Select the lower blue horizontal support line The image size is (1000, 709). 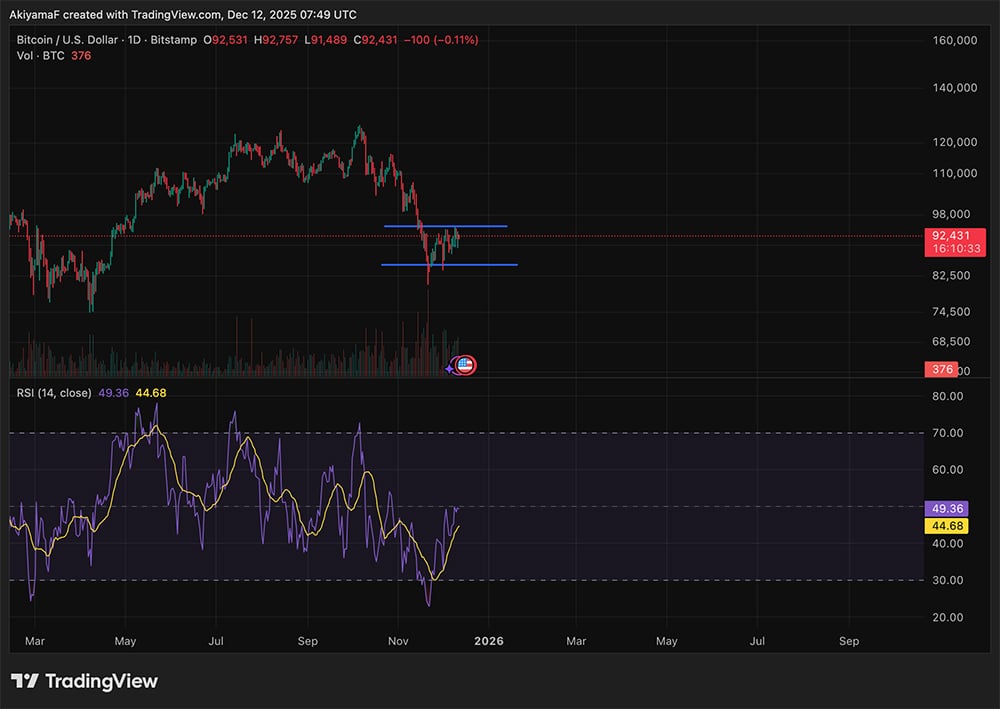tap(449, 265)
